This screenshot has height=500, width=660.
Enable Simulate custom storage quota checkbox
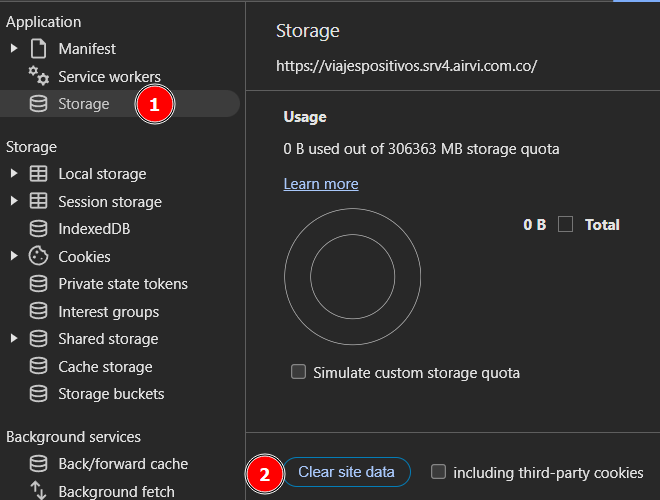coord(298,372)
